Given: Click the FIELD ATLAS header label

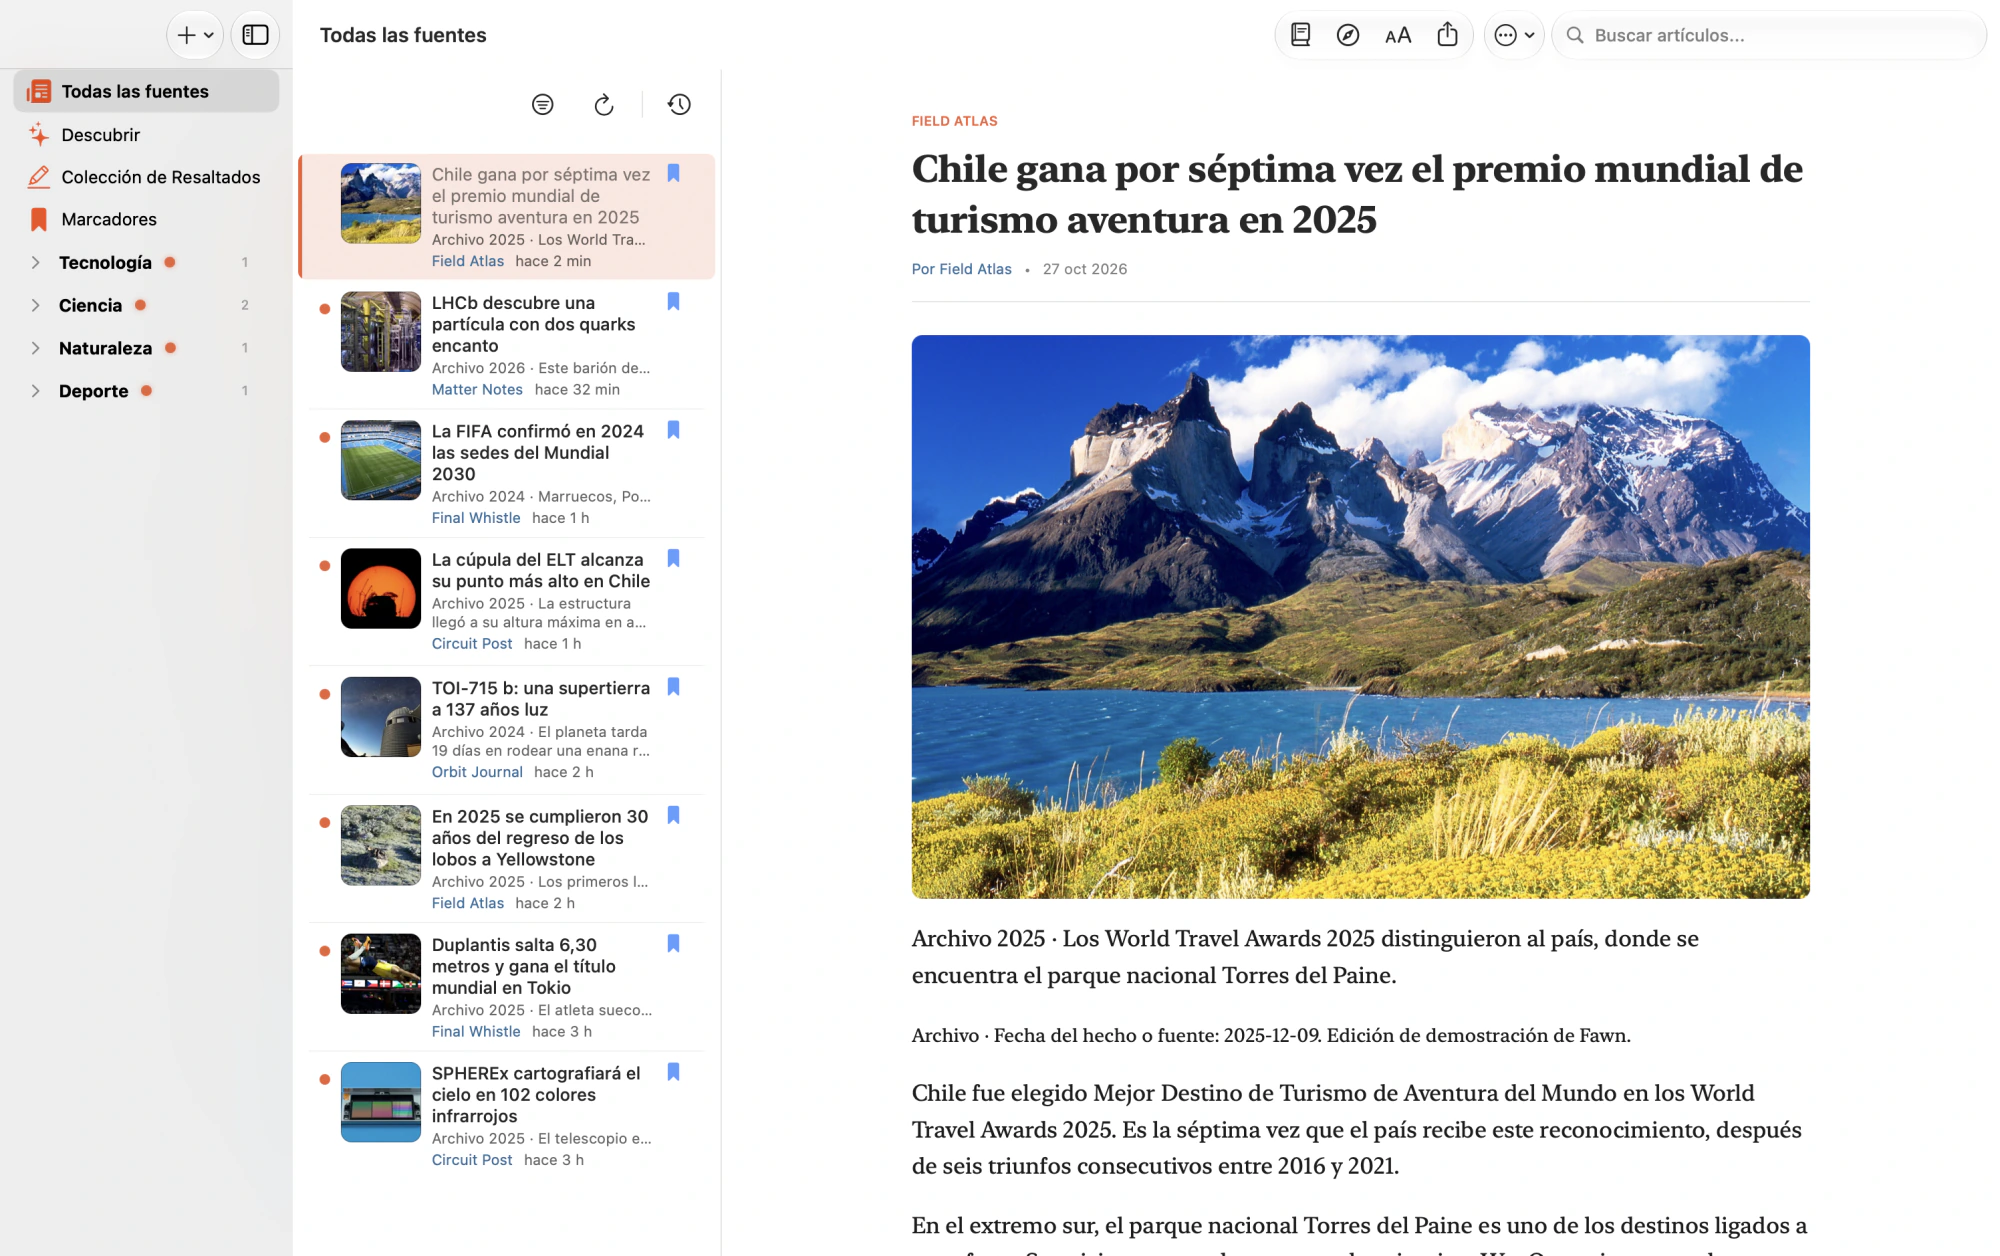Looking at the screenshot, I should 954,121.
